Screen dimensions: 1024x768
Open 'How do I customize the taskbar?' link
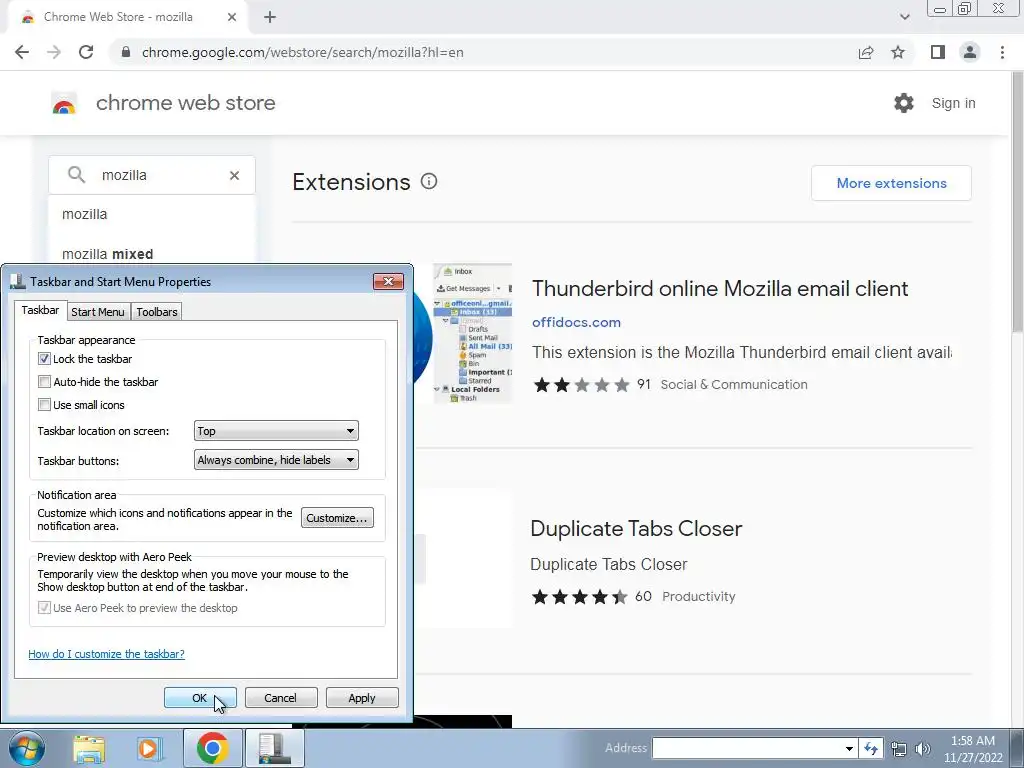pos(106,654)
